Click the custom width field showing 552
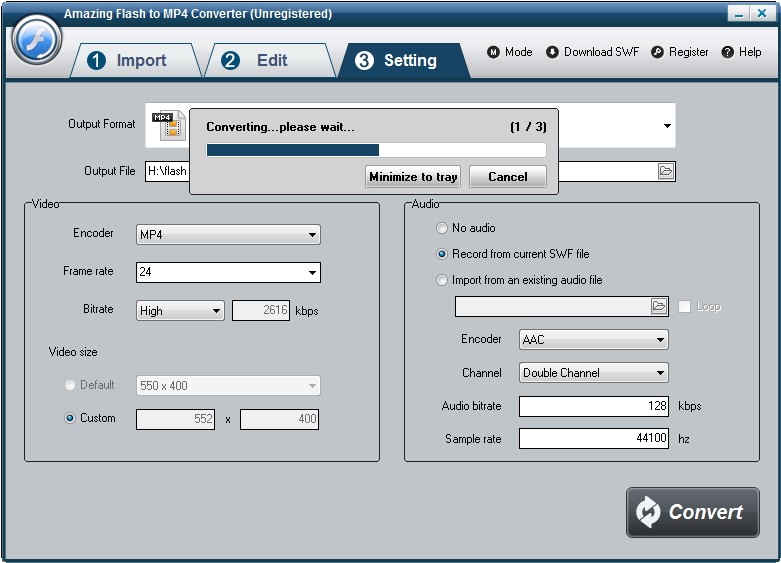781x563 pixels. pos(175,419)
